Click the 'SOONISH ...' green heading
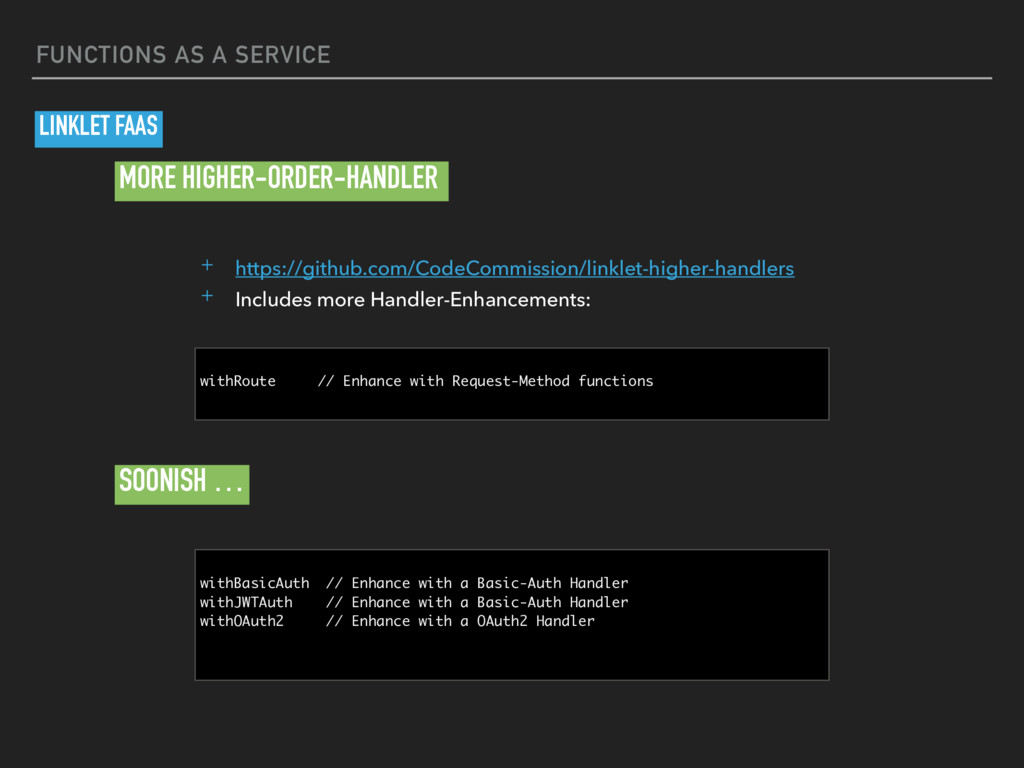This screenshot has width=1024, height=768. click(182, 484)
